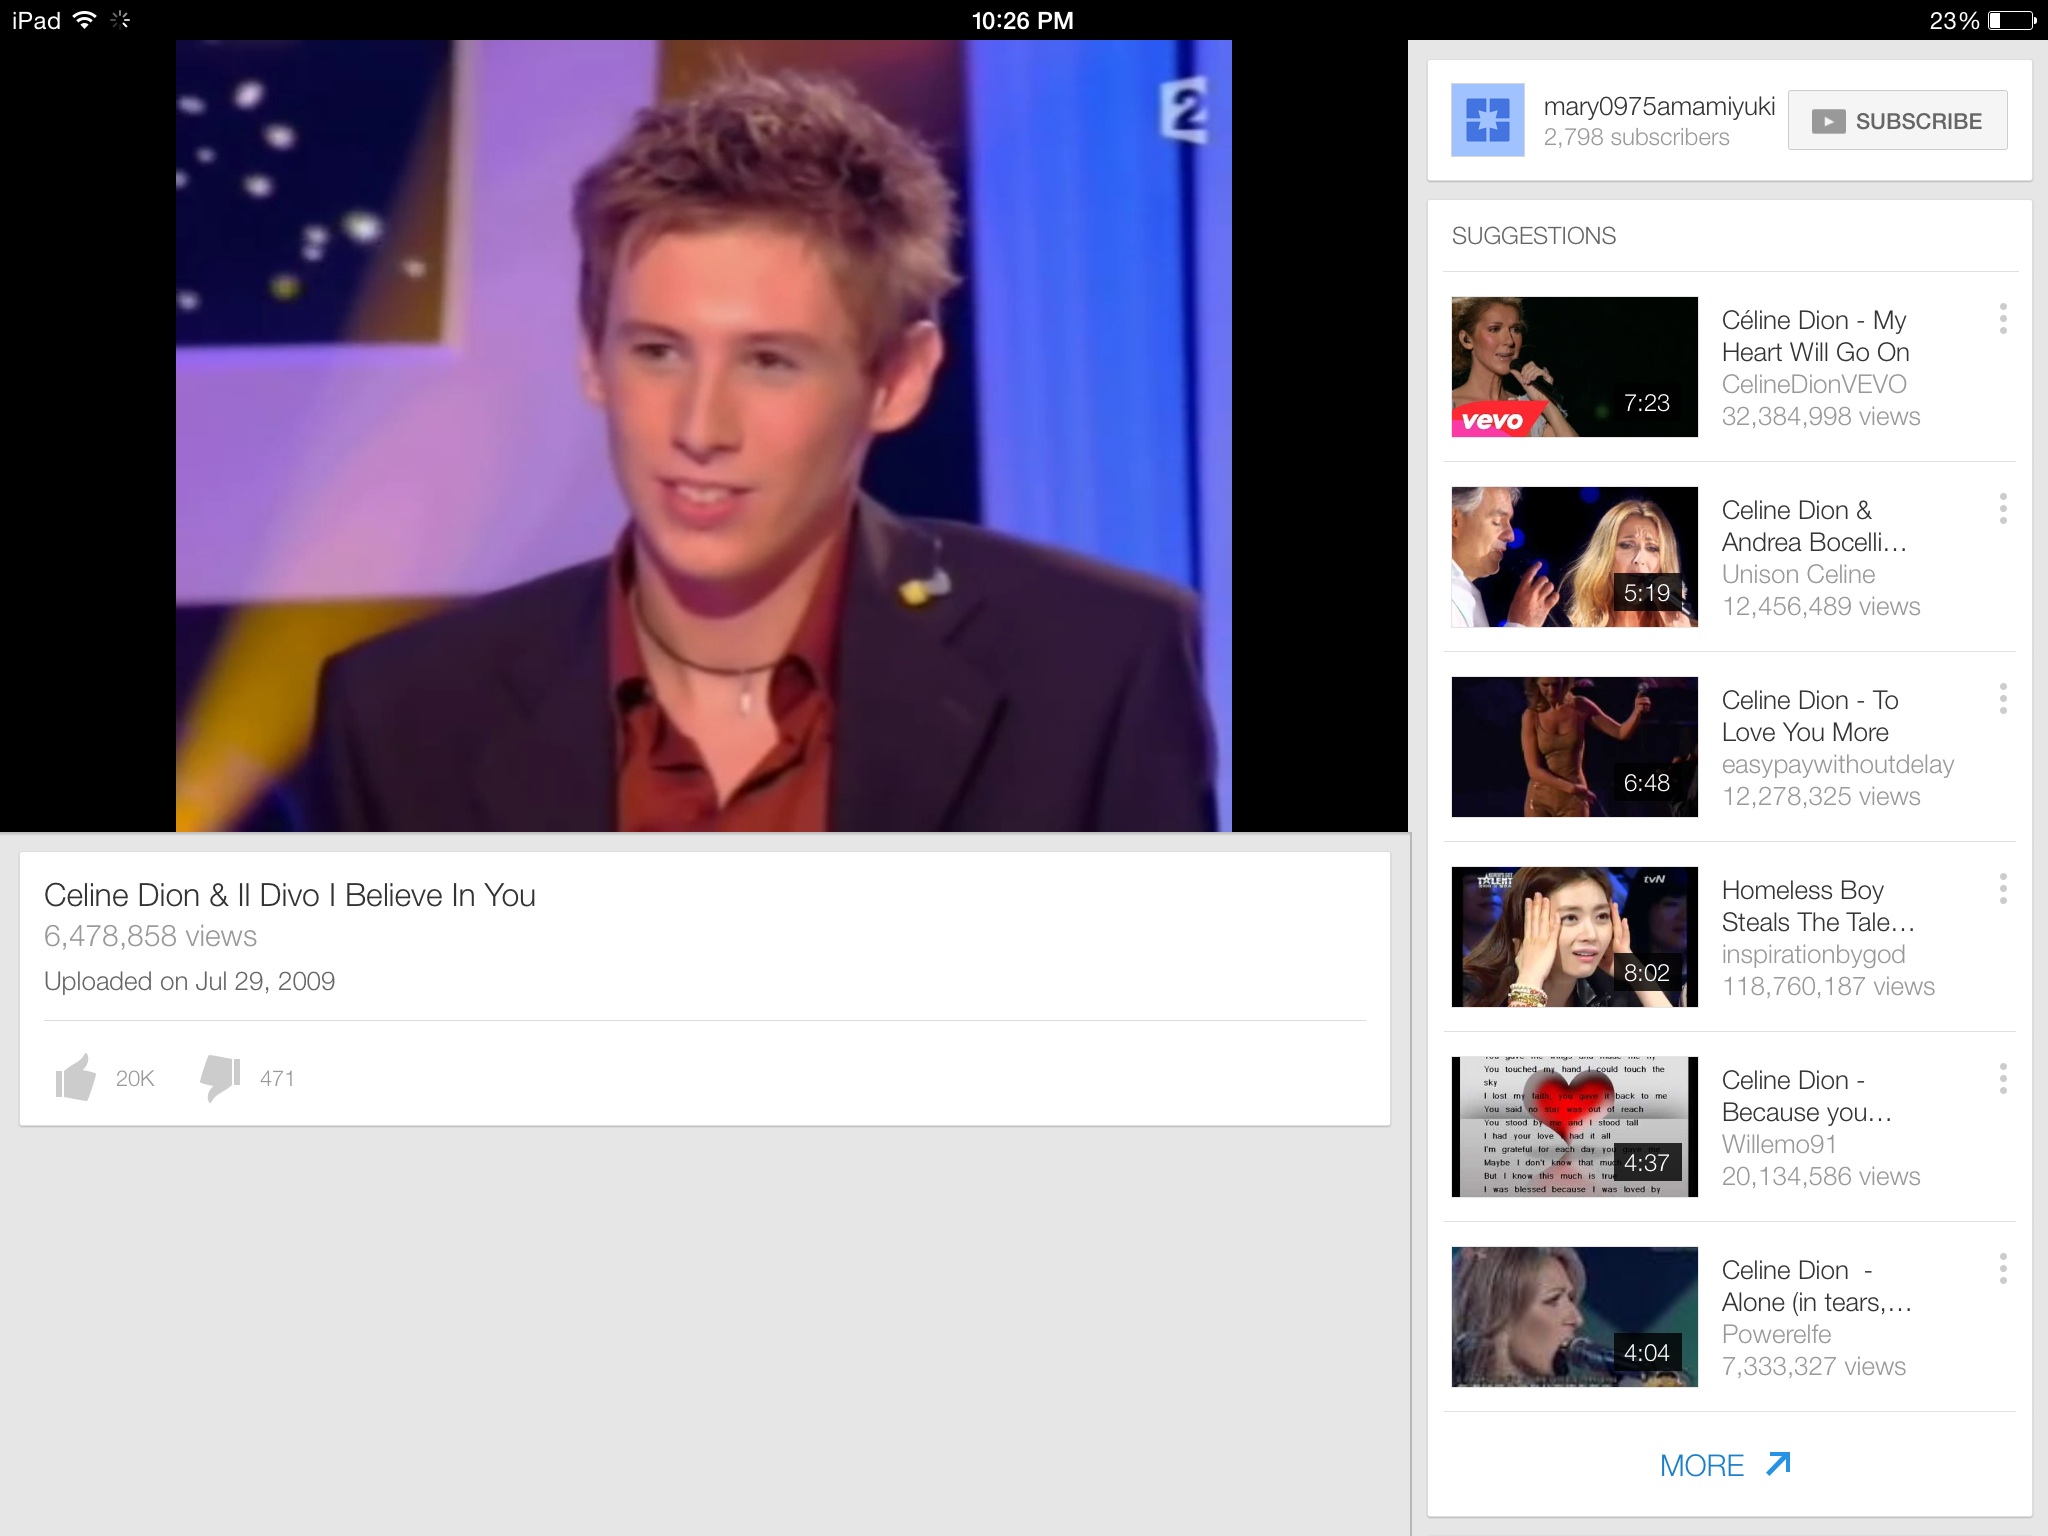Tap the video title Celine Dion & Il Divo
The image size is (2048, 1536).
click(x=290, y=895)
